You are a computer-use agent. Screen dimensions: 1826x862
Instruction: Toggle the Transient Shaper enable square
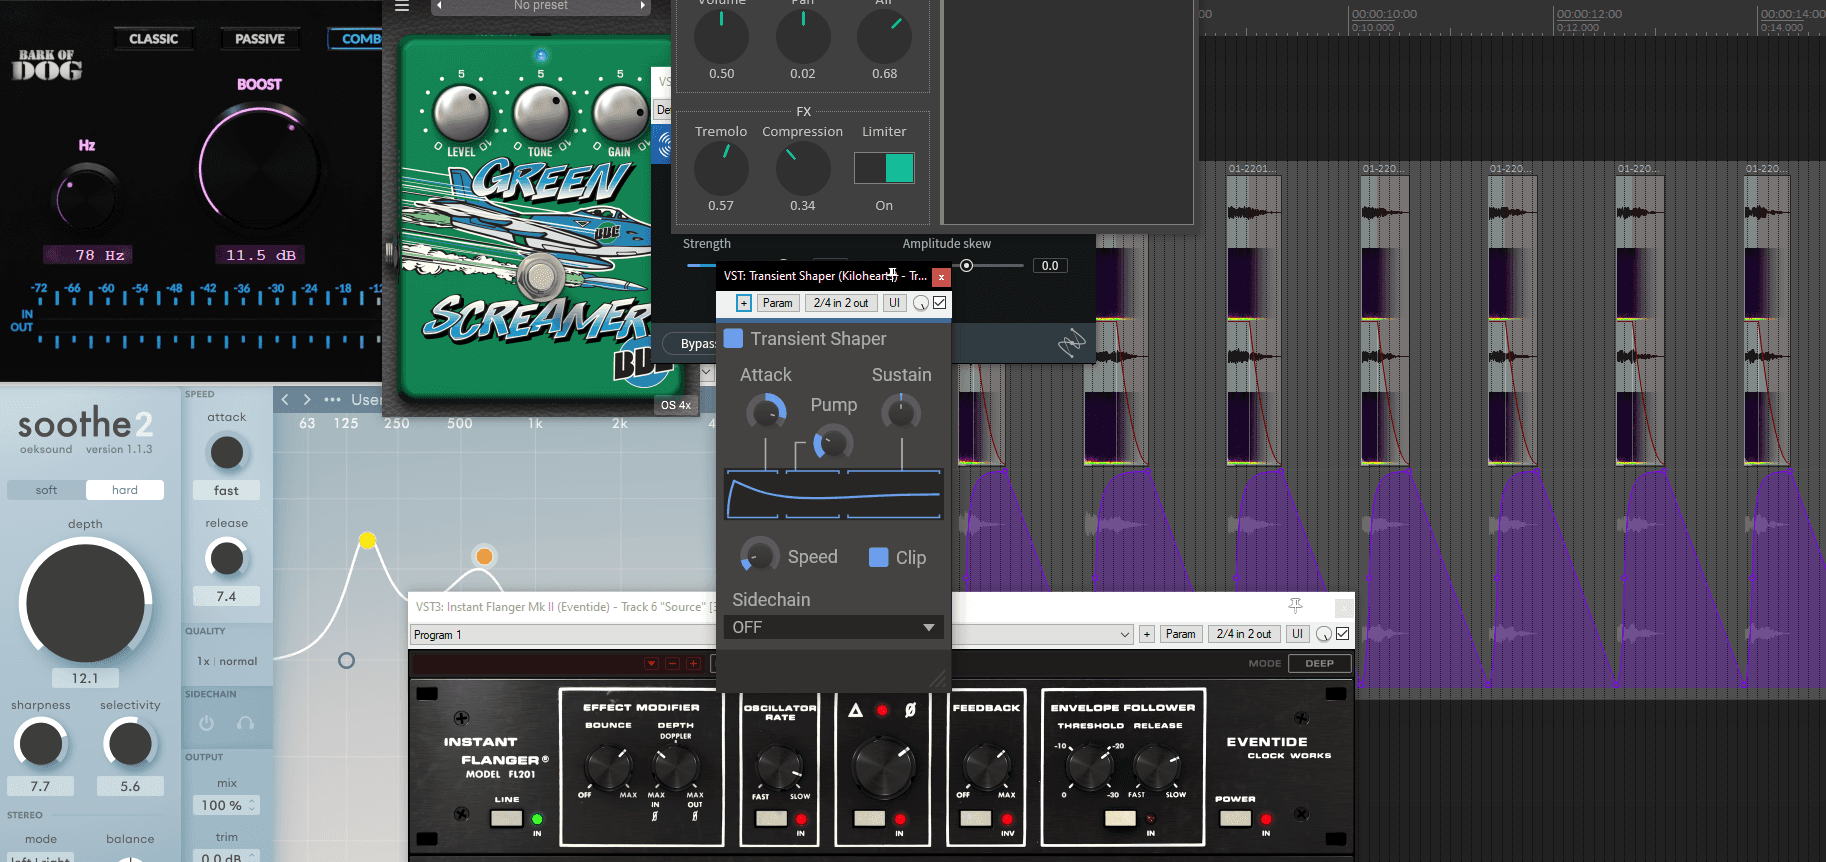pos(733,338)
